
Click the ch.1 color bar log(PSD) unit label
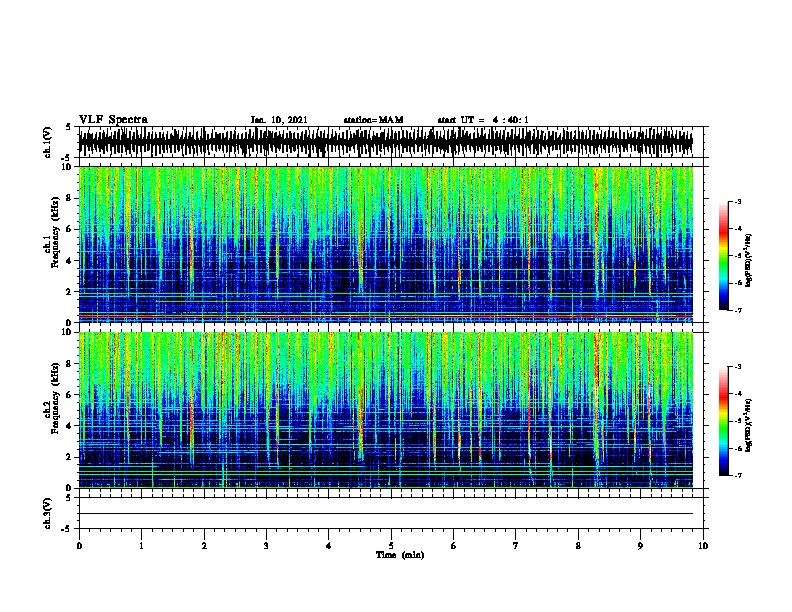[748, 260]
